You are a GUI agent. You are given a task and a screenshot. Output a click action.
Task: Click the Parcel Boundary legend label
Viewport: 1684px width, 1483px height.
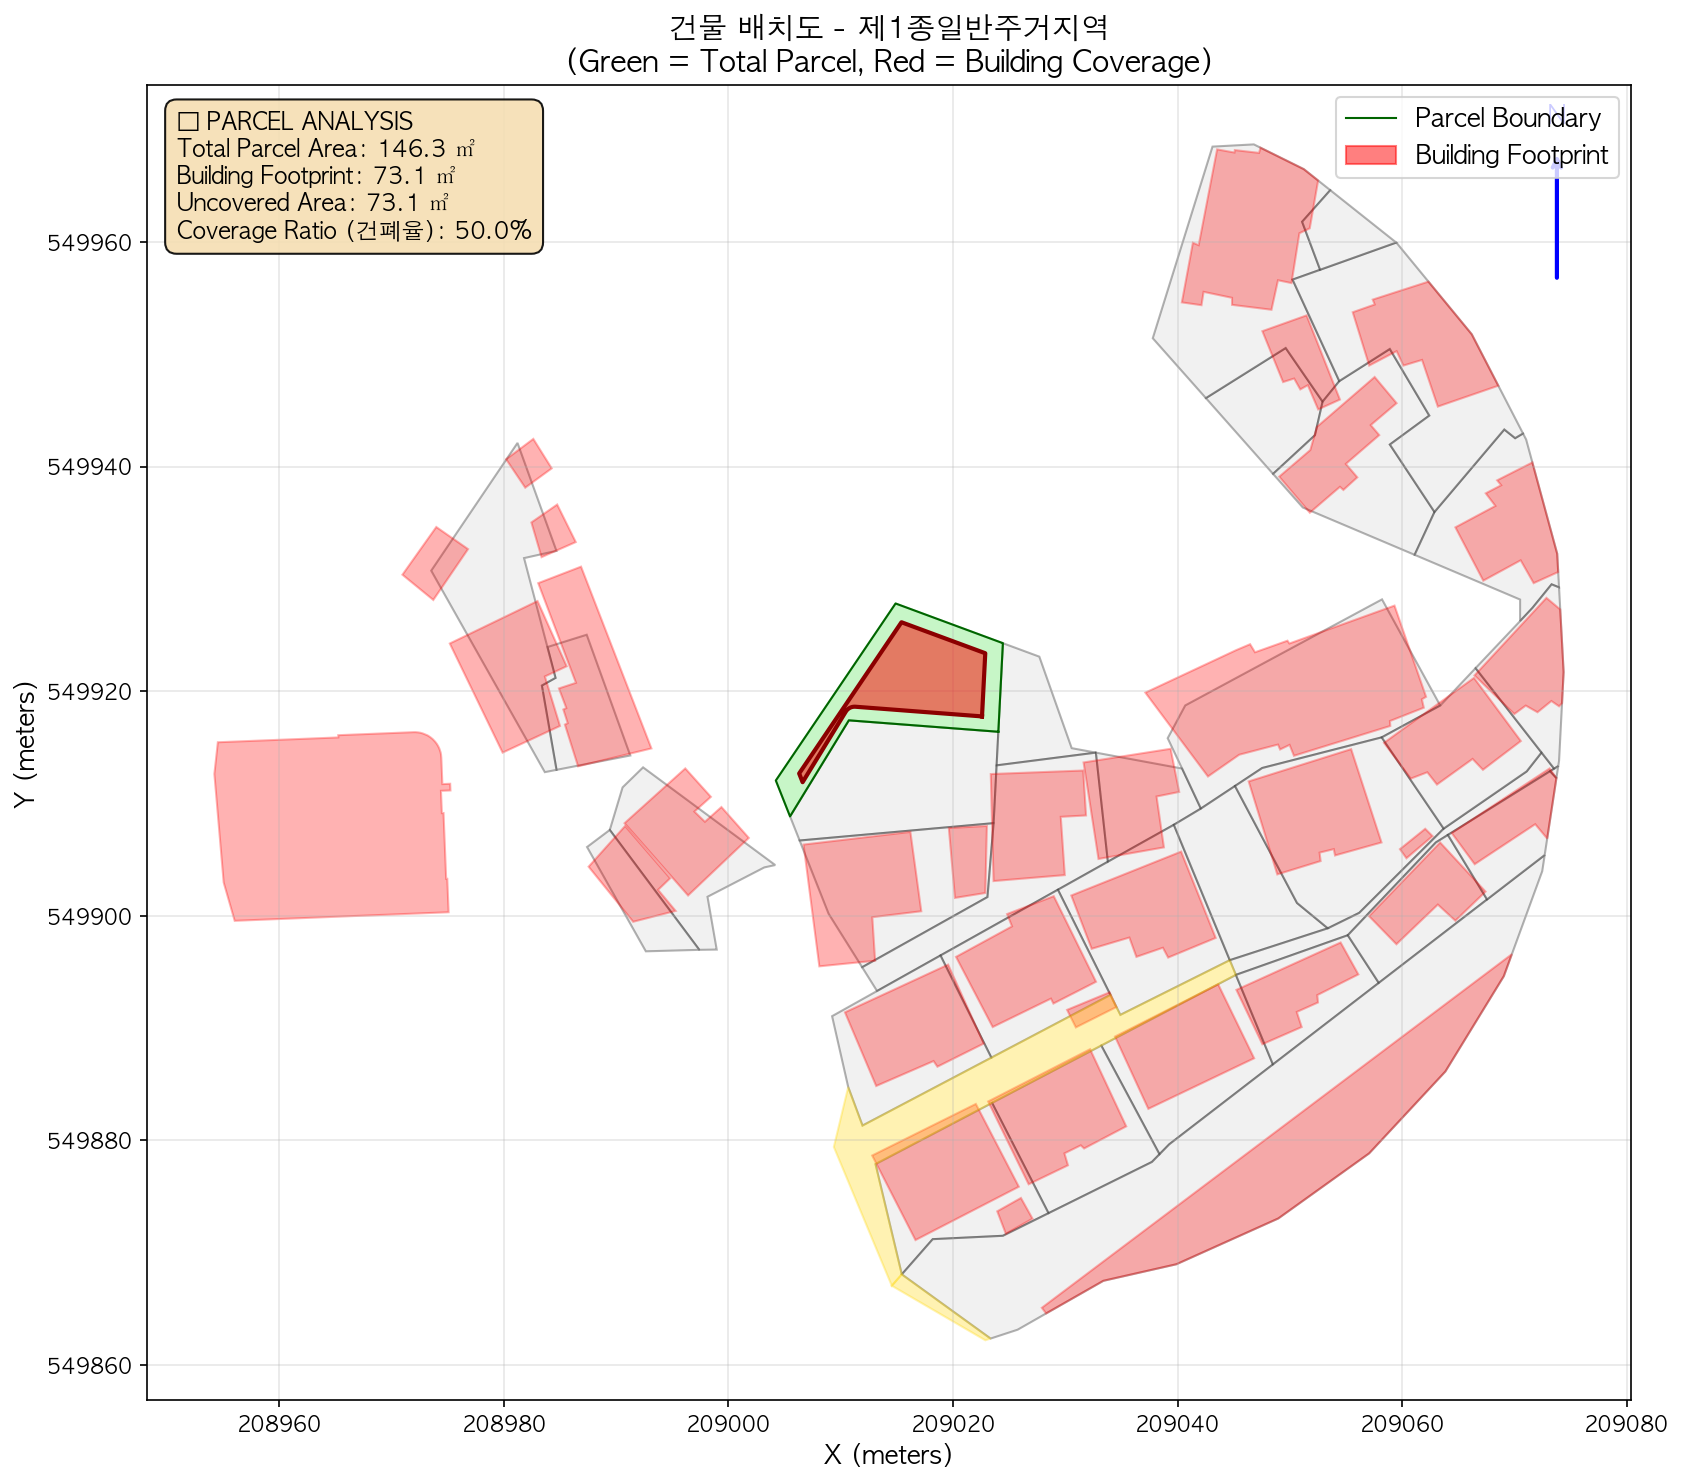(1507, 118)
